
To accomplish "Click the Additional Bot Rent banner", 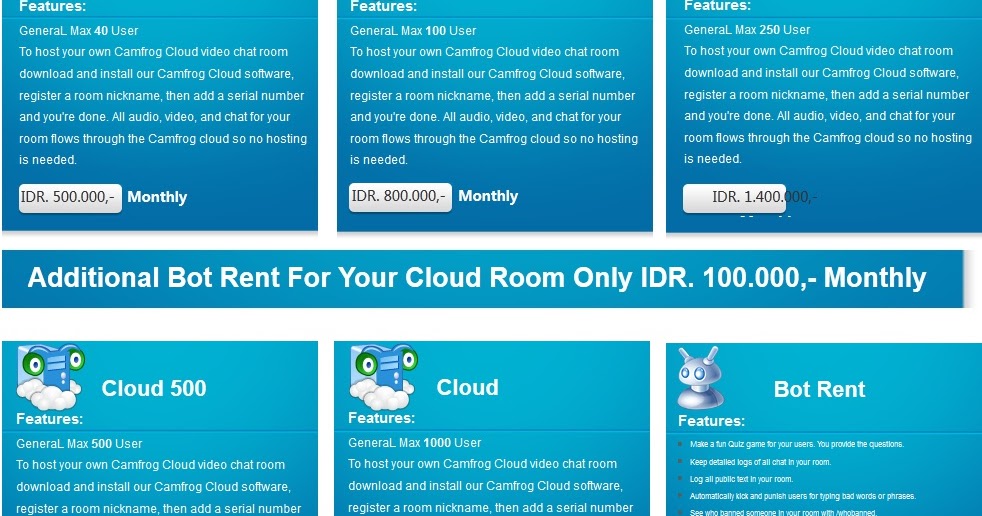I will pos(482,279).
